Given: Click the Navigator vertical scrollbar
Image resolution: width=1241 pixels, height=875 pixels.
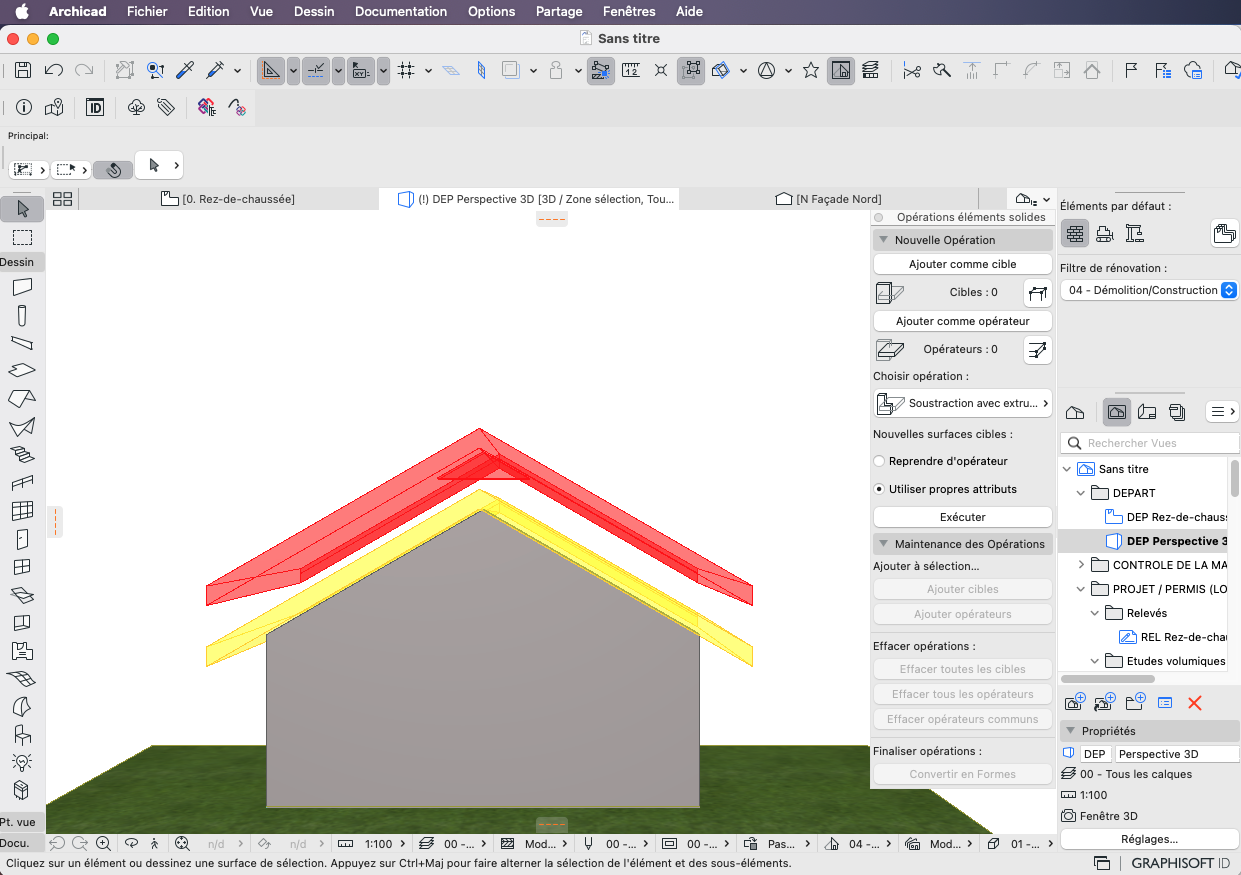Looking at the screenshot, I should coord(1235,477).
